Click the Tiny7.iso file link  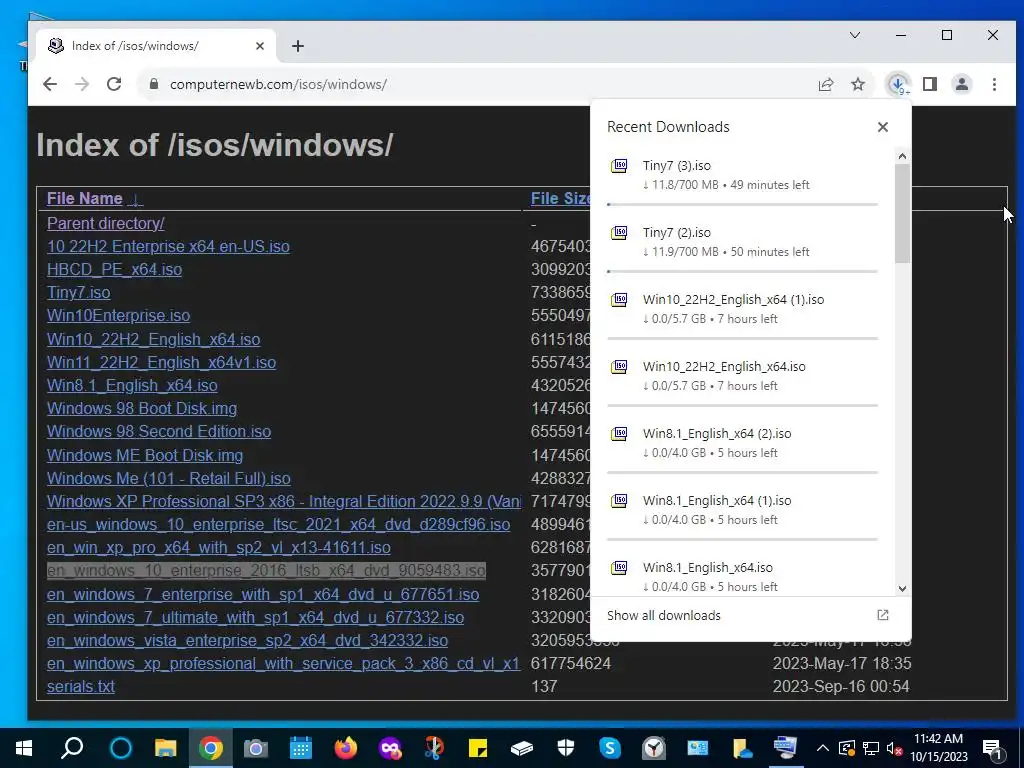(x=78, y=293)
